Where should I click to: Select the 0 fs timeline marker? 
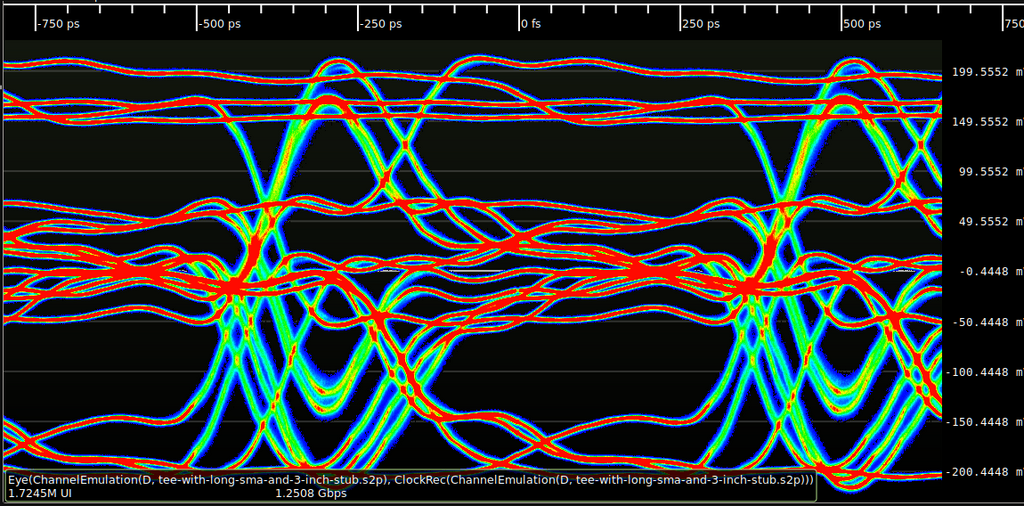pos(532,24)
